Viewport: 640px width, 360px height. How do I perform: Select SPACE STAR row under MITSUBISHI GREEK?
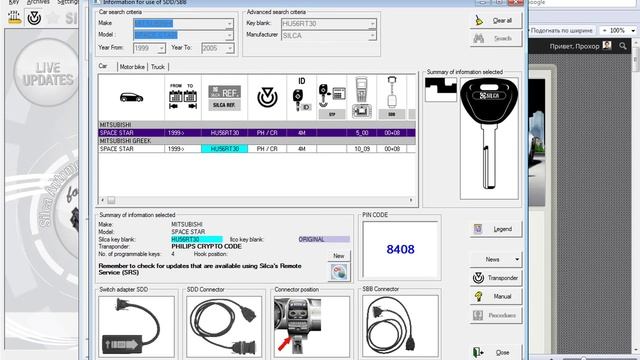coord(257,149)
